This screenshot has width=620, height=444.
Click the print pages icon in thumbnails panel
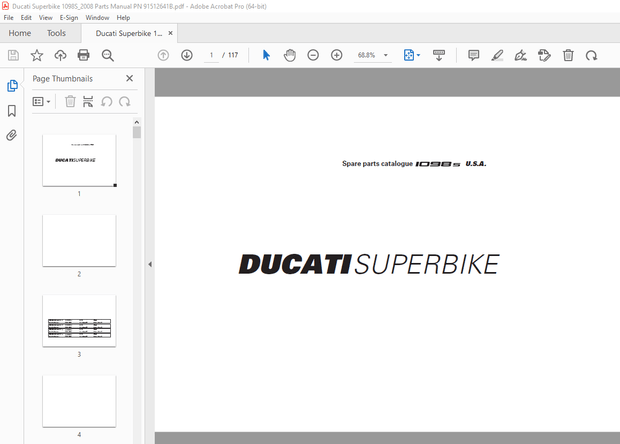[x=88, y=102]
